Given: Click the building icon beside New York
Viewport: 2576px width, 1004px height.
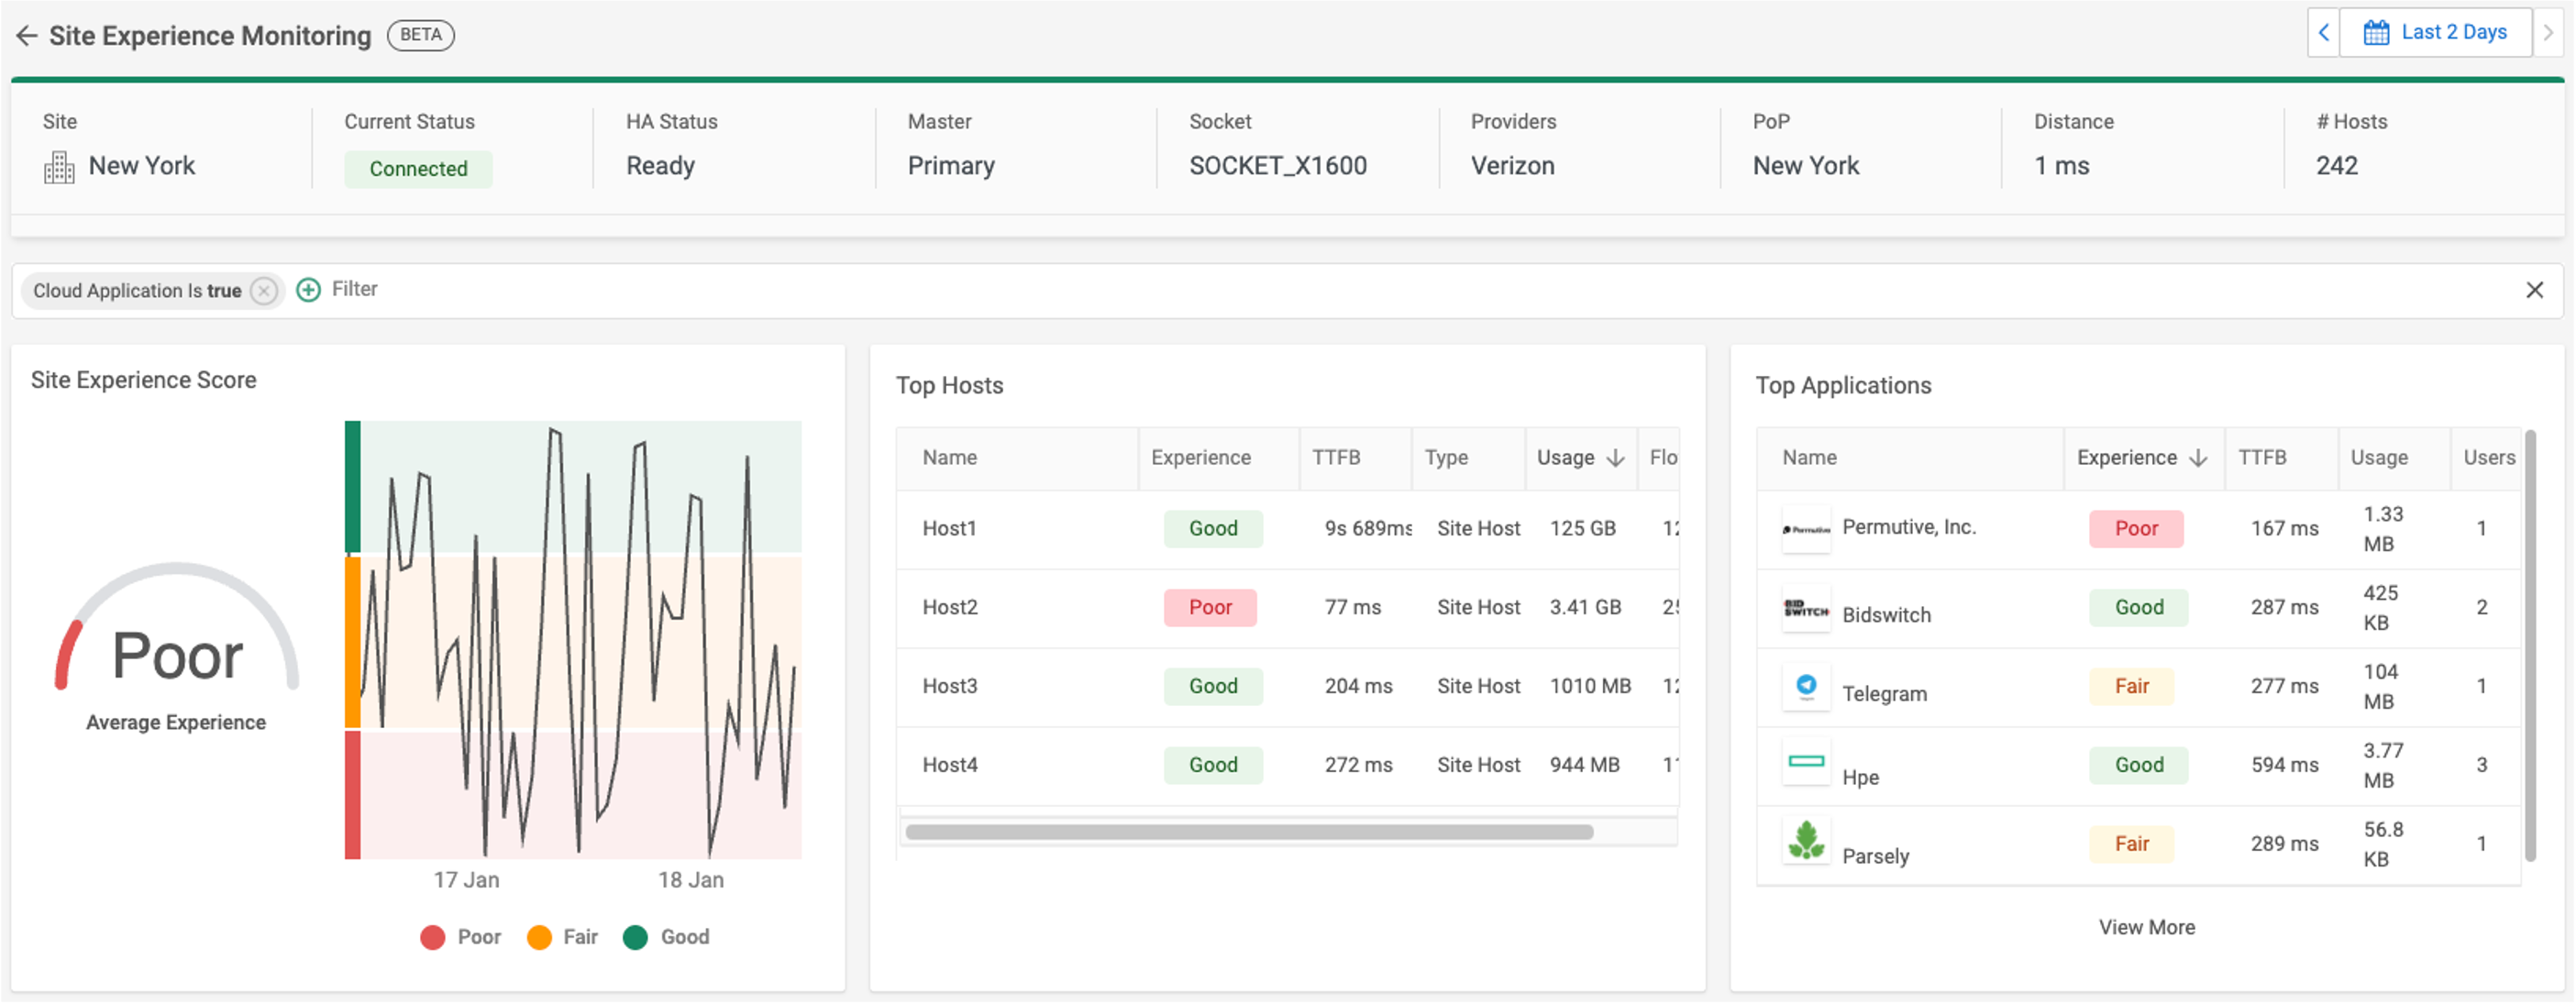Looking at the screenshot, I should point(58,166).
